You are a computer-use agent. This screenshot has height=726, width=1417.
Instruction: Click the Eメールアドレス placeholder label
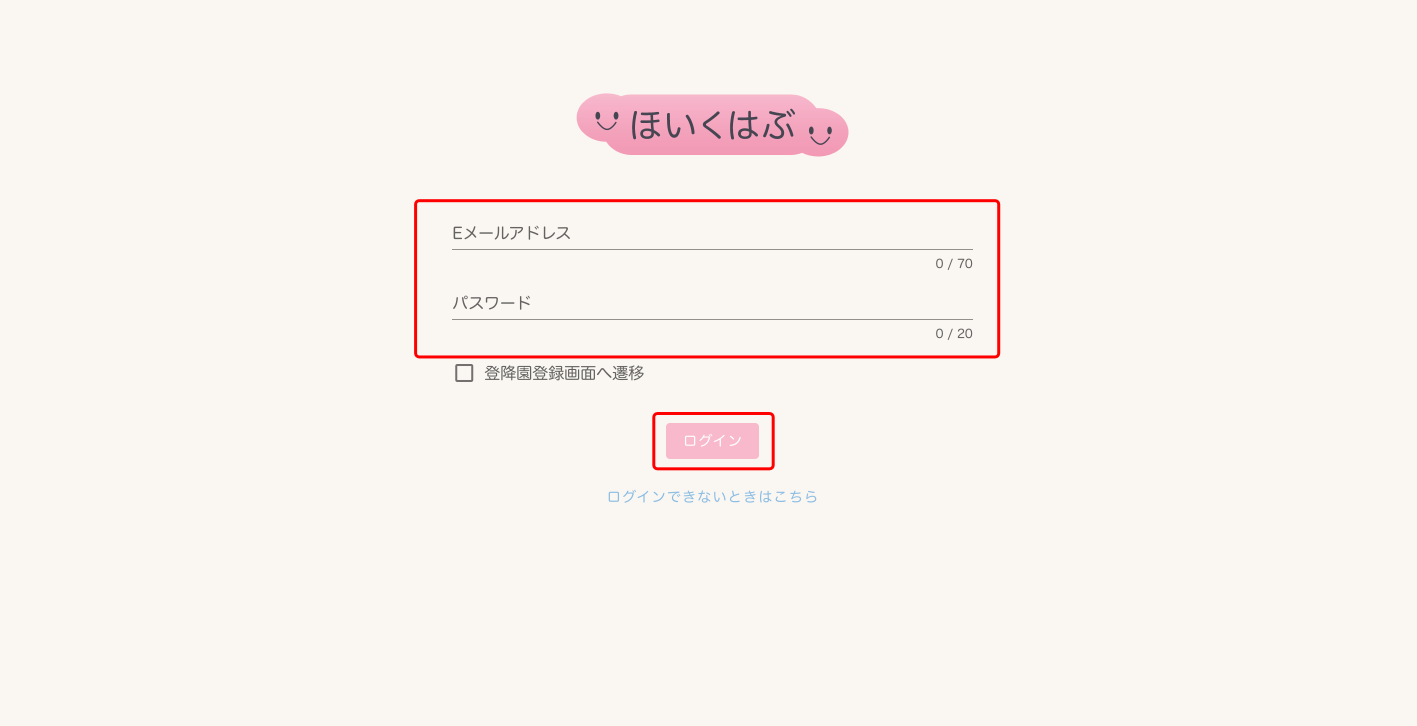pos(512,233)
